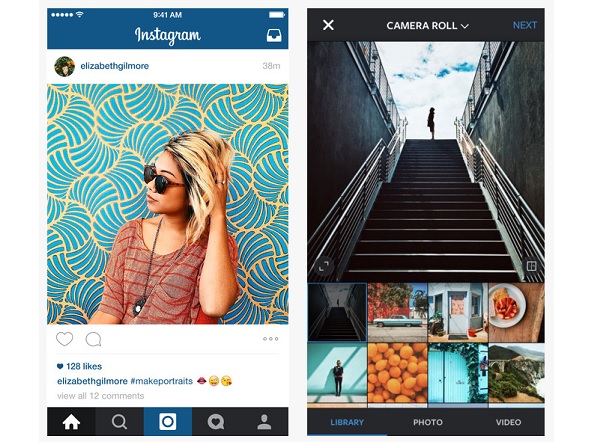This screenshot has width=600, height=442.
Task: Open the Search magnifier tab
Action: pos(119,422)
